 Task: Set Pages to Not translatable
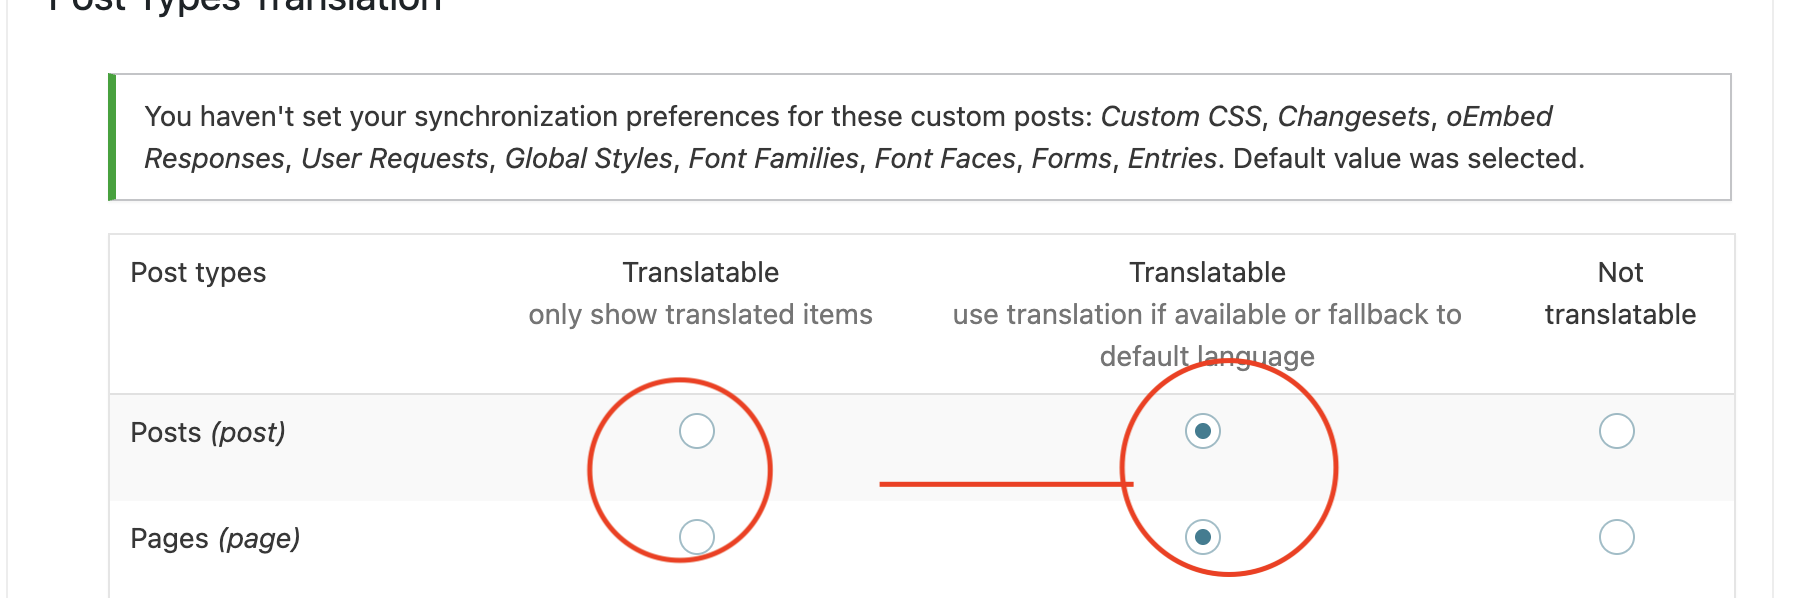tap(1616, 537)
